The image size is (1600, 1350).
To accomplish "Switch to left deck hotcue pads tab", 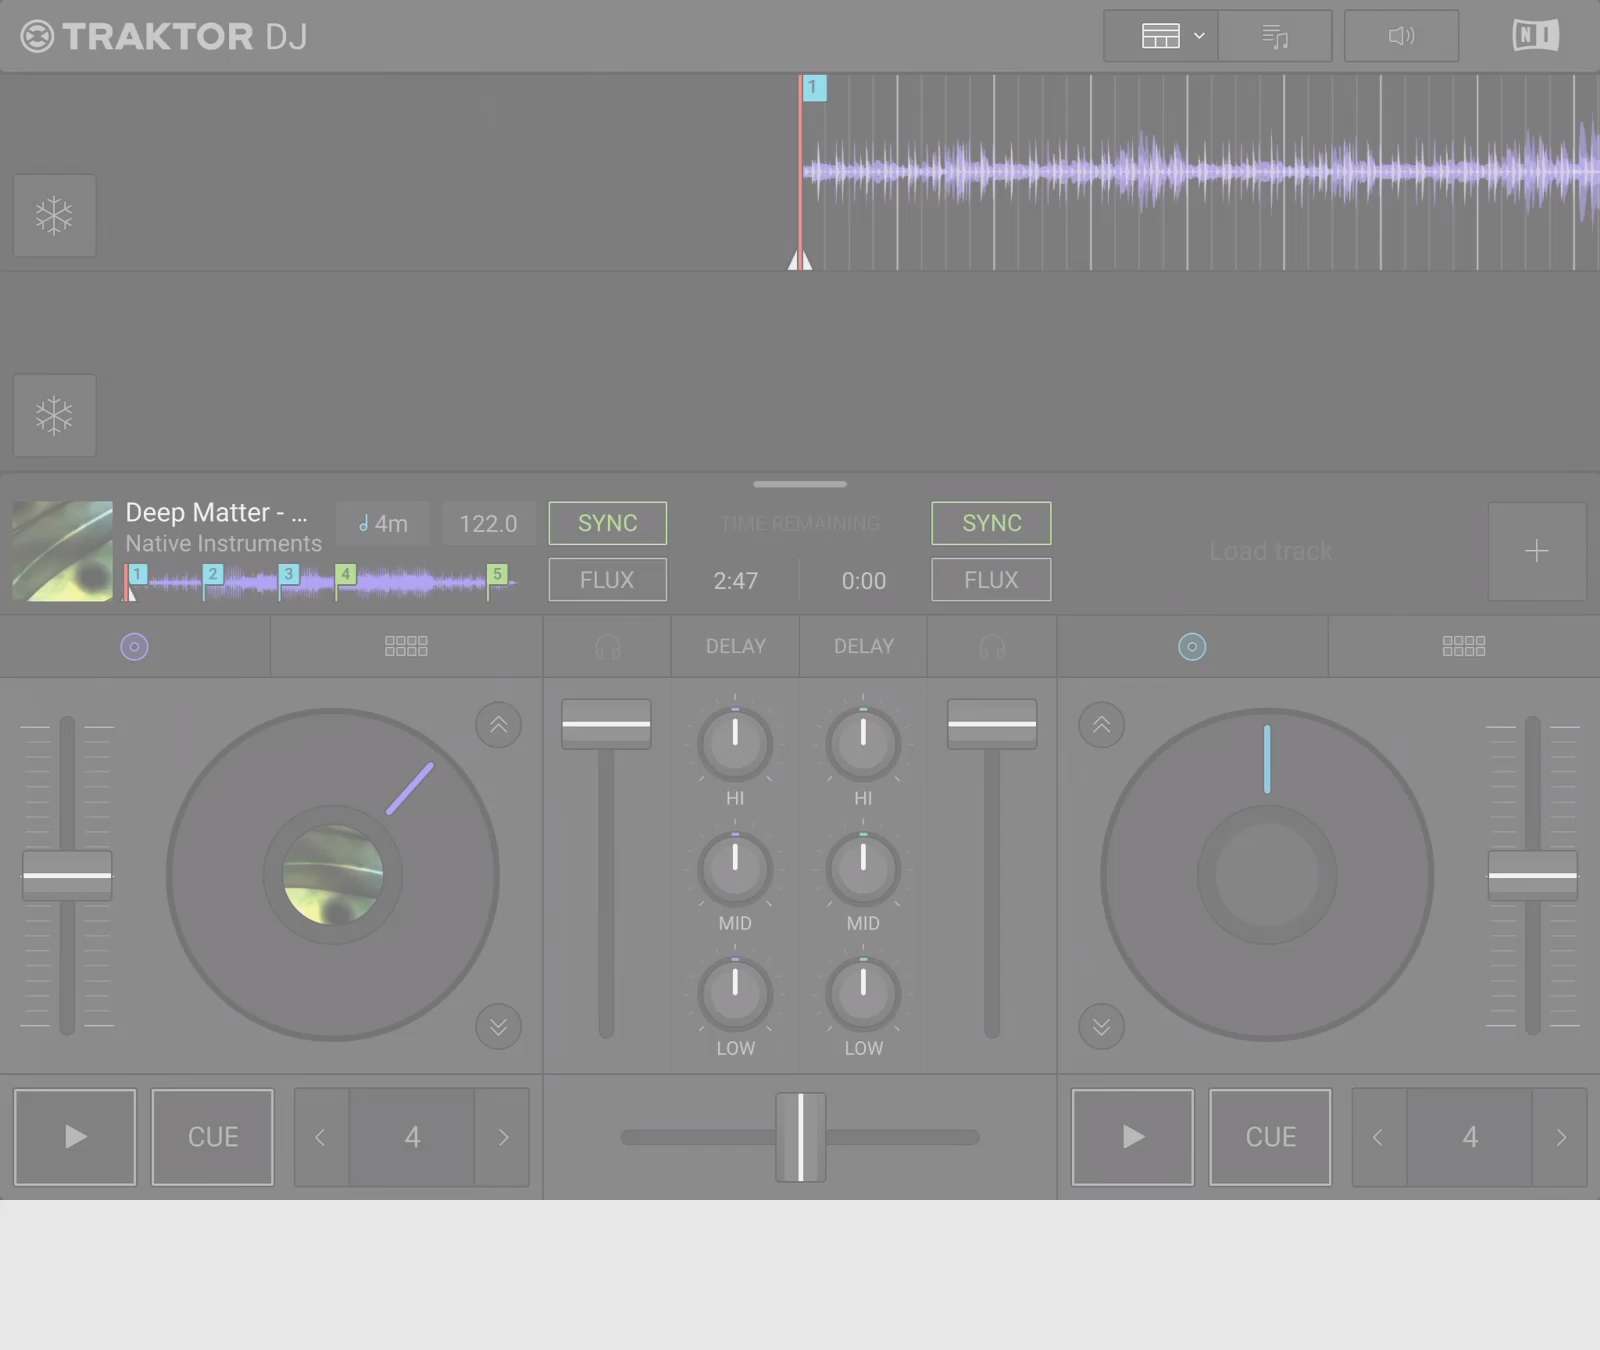I will point(406,647).
